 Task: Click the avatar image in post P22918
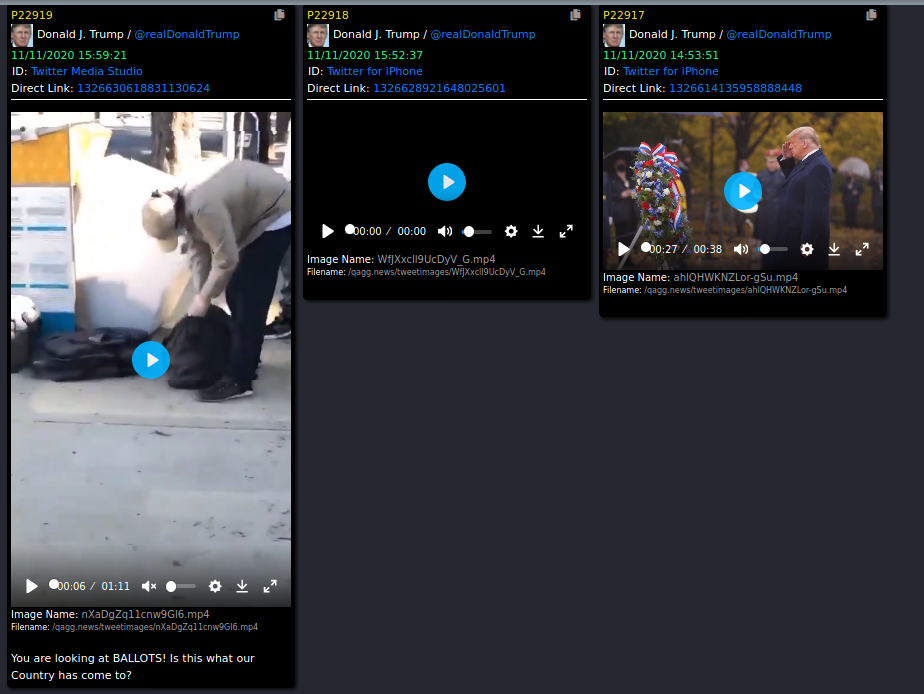[x=318, y=35]
